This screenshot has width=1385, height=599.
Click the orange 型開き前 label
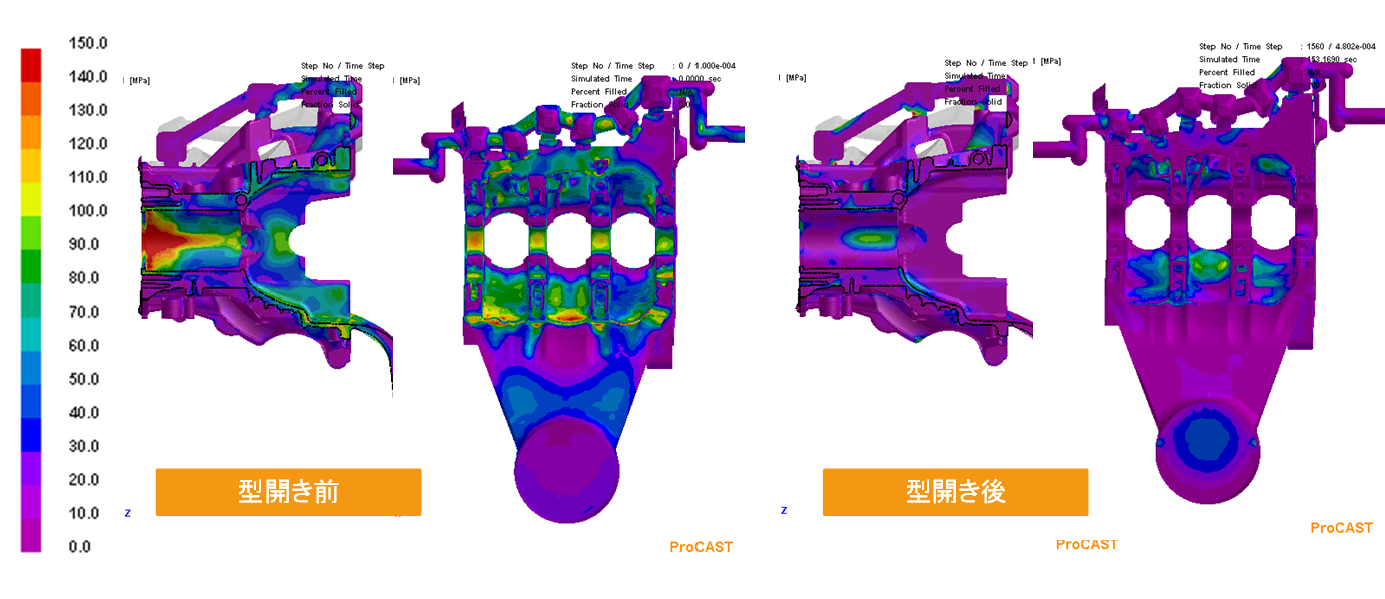(x=288, y=492)
